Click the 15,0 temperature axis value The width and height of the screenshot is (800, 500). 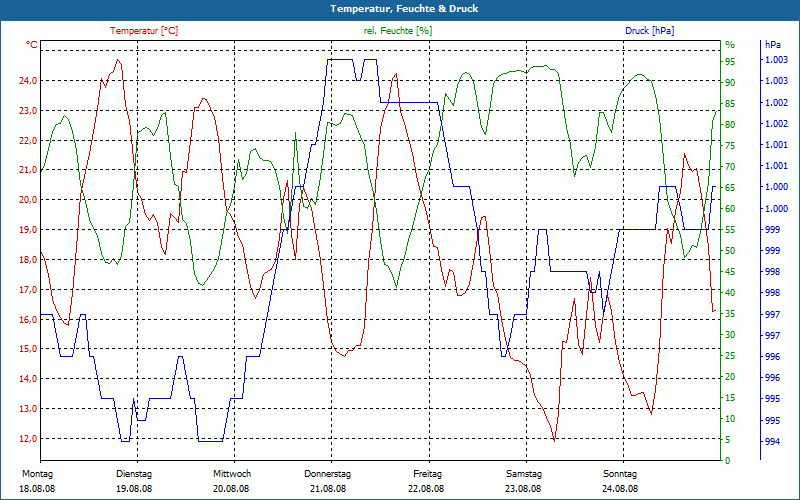pos(28,349)
